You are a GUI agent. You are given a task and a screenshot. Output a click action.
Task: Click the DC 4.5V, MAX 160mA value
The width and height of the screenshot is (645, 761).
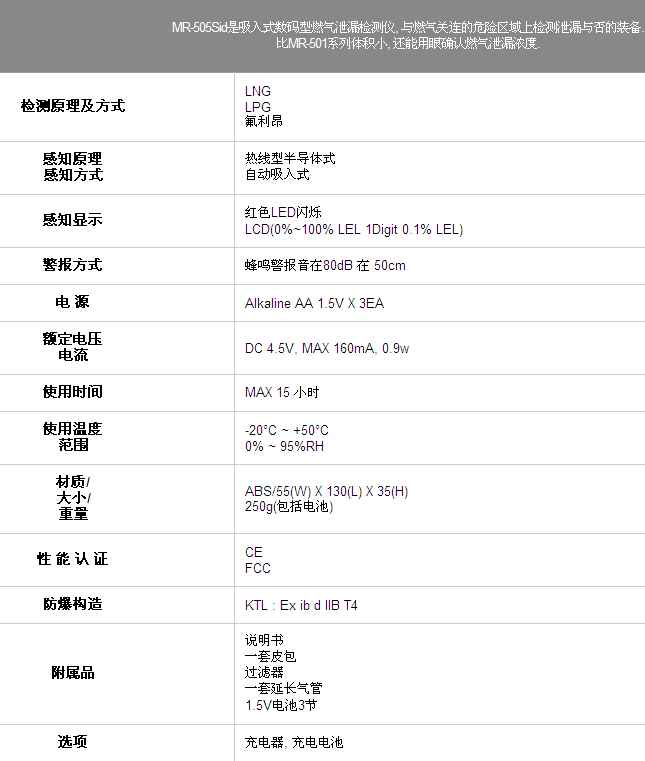click(x=327, y=348)
